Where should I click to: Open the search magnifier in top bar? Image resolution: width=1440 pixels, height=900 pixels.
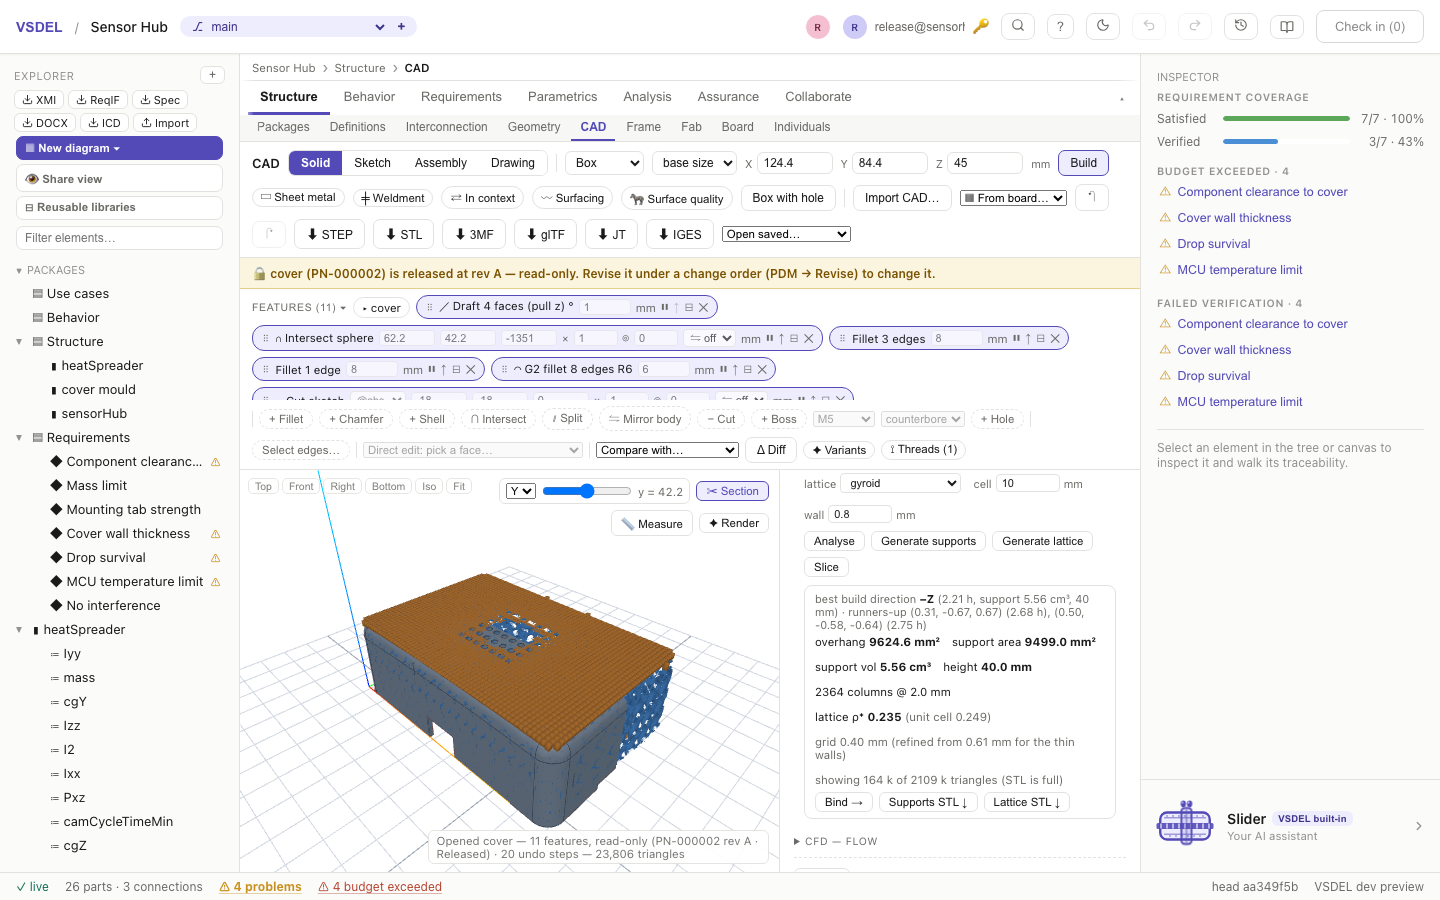1018,27
